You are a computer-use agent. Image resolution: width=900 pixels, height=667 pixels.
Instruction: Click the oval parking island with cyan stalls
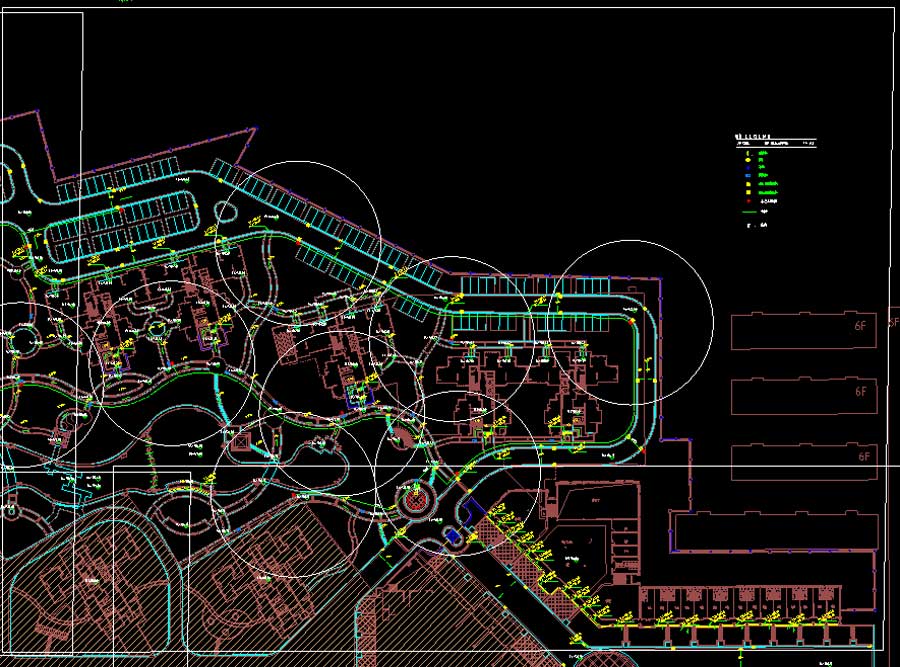tap(120, 223)
